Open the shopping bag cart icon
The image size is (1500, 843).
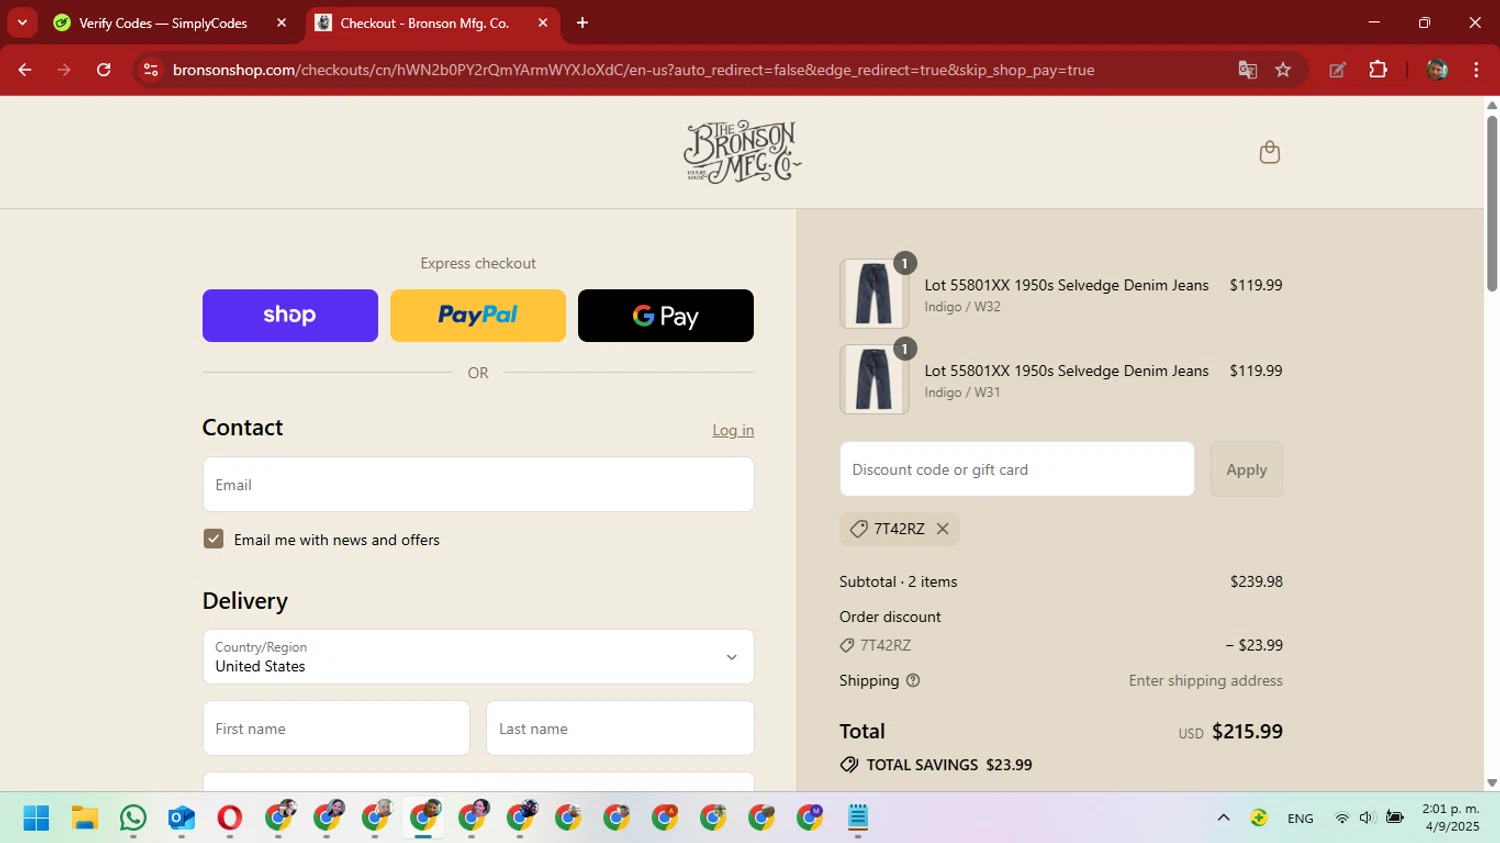1269,152
